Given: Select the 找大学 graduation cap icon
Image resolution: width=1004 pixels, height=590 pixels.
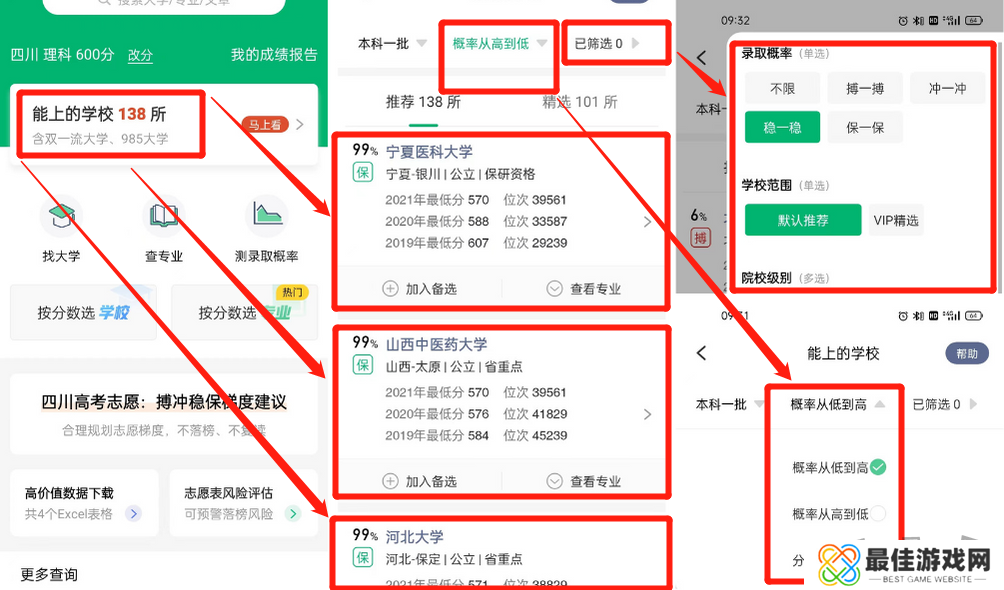Looking at the screenshot, I should (x=61, y=215).
